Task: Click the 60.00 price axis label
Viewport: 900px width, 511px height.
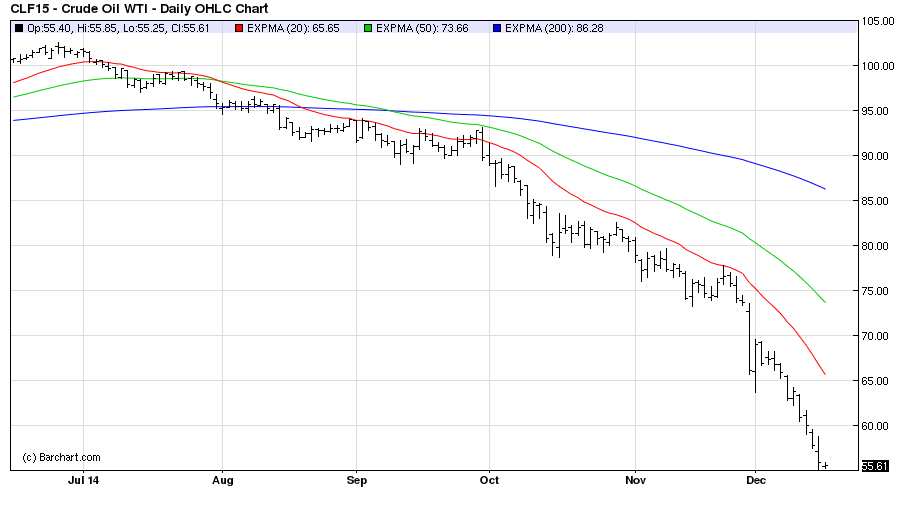Action: 877,426
